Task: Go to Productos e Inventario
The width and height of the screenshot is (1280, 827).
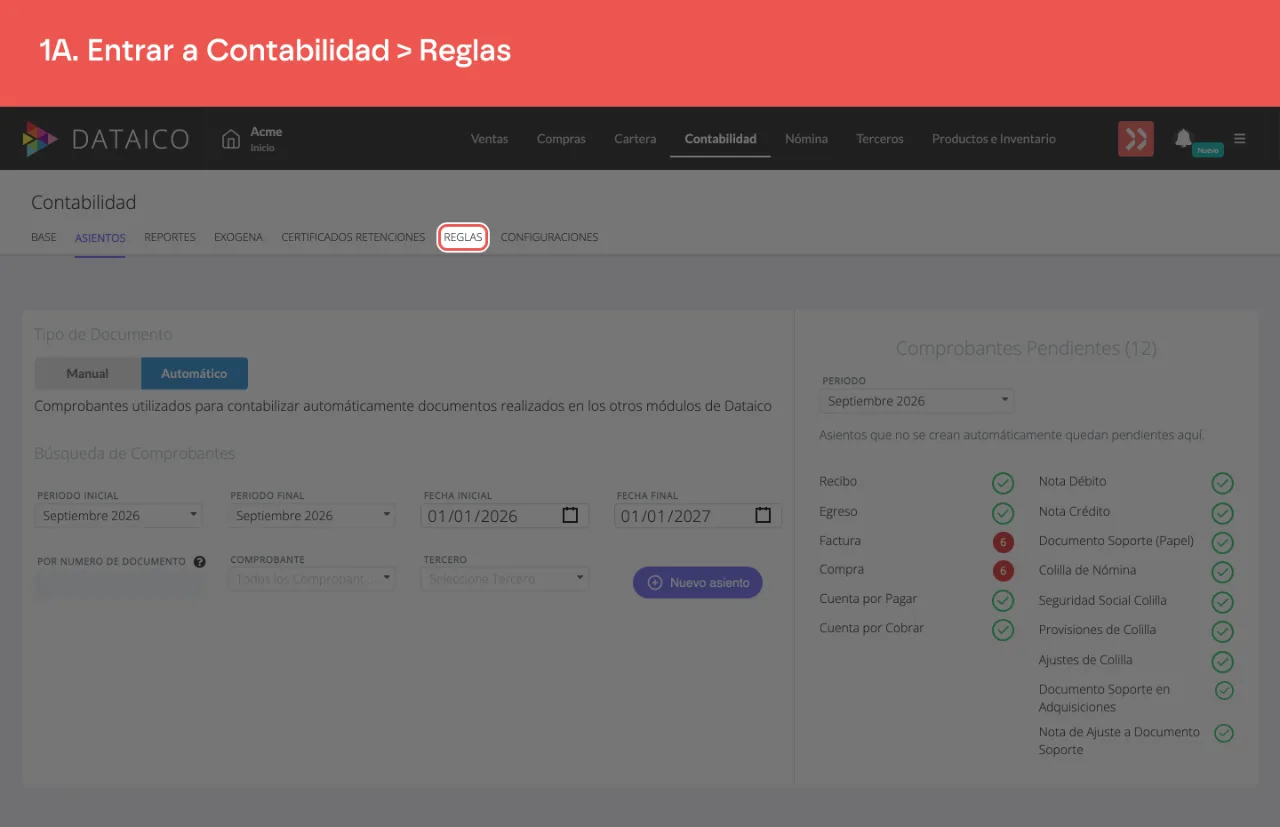Action: point(994,139)
